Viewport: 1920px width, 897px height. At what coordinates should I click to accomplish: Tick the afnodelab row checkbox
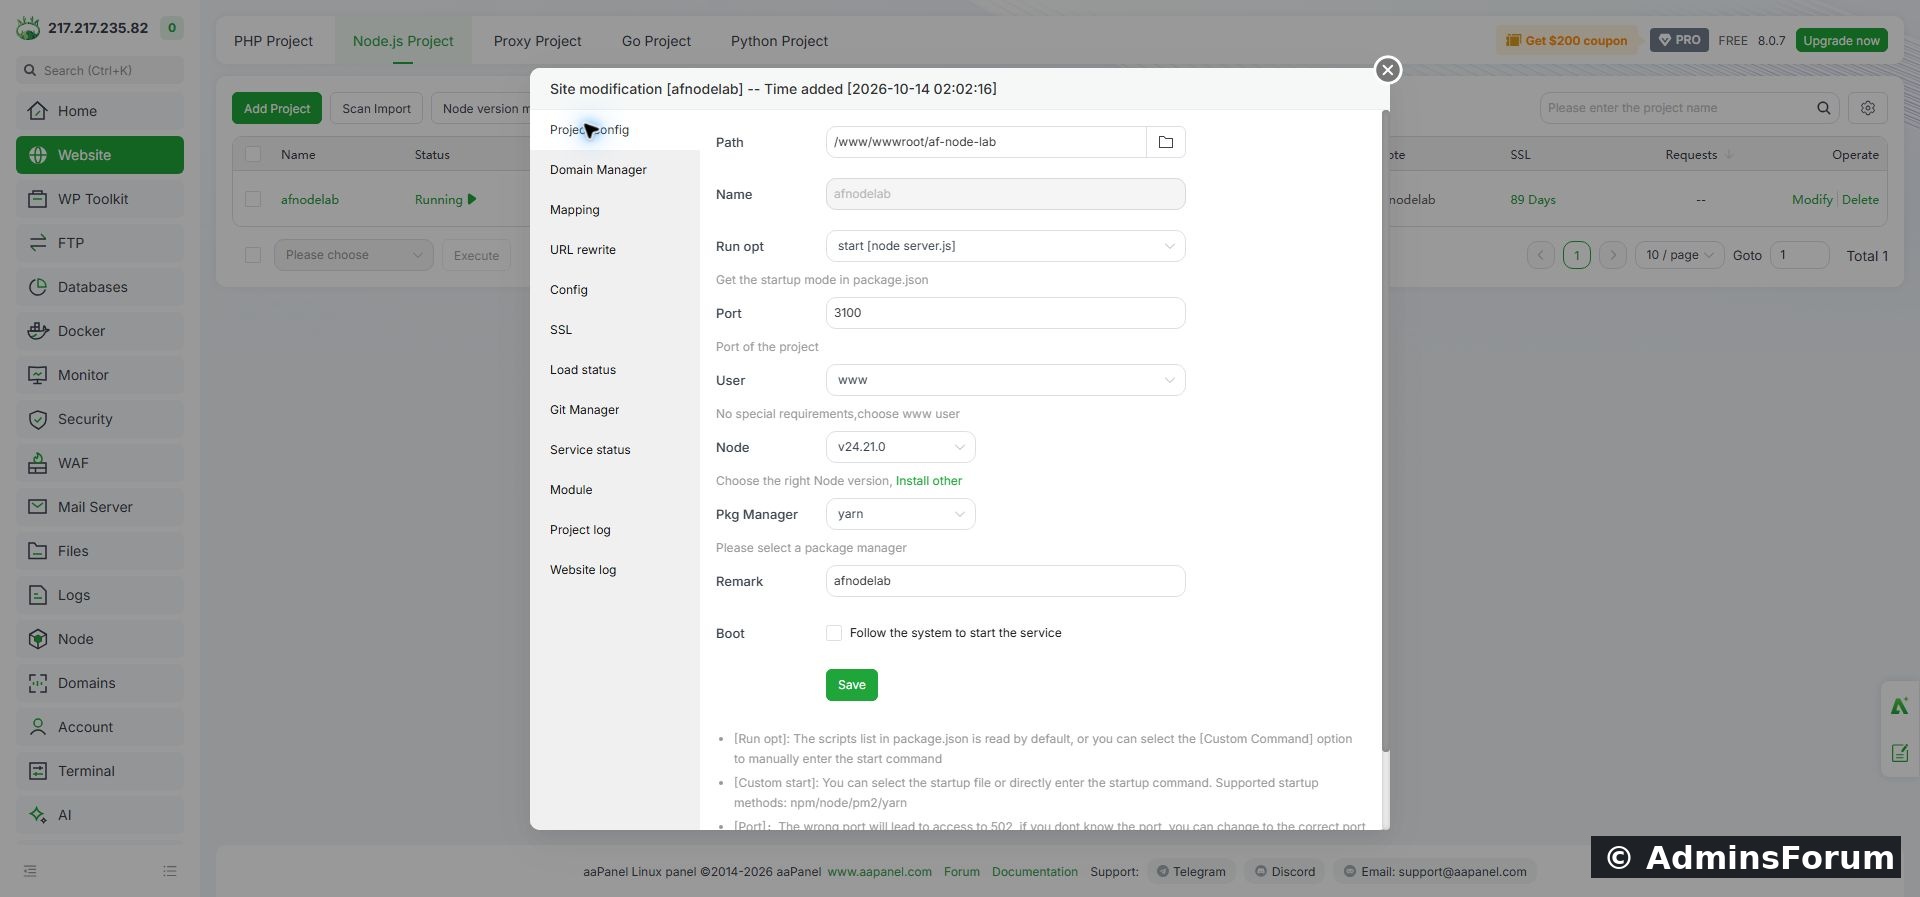tap(253, 199)
